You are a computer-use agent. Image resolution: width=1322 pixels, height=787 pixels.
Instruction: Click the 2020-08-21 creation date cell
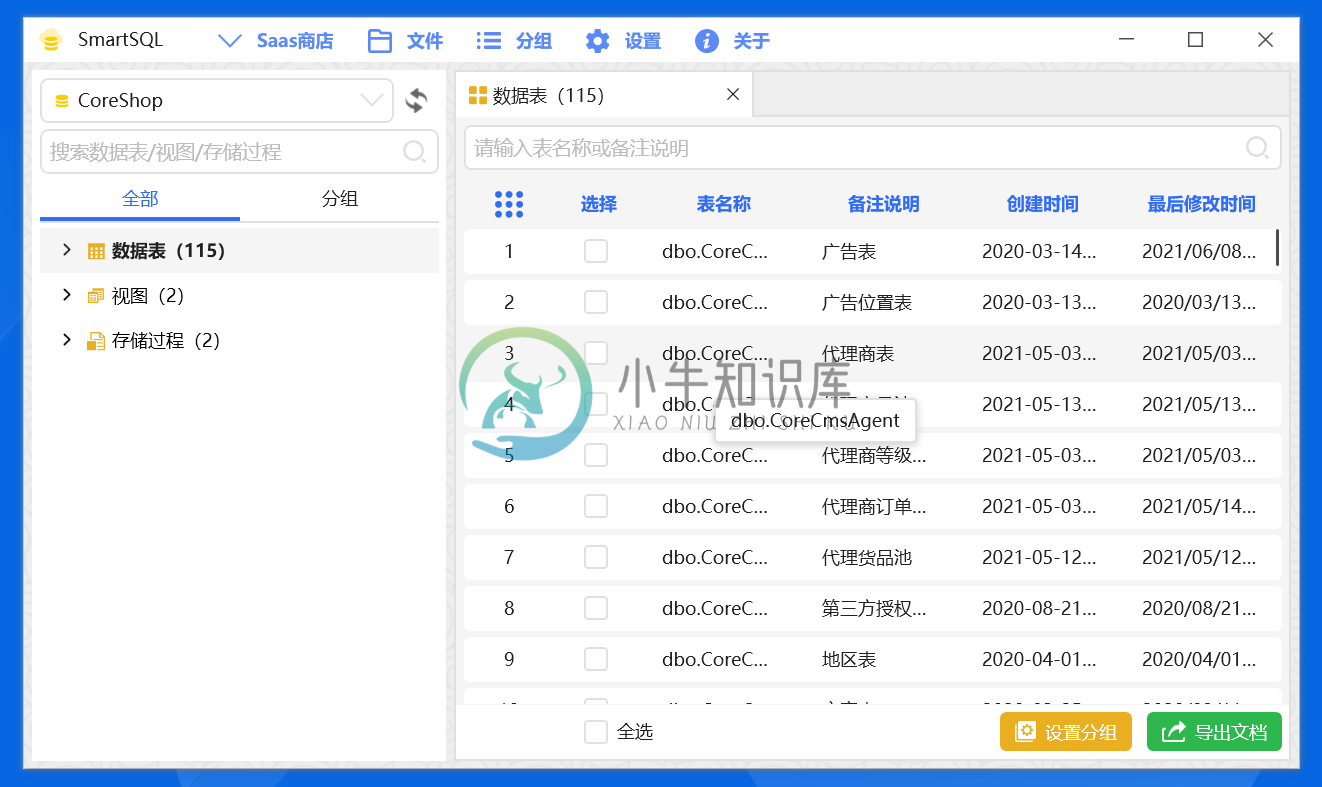click(1039, 609)
